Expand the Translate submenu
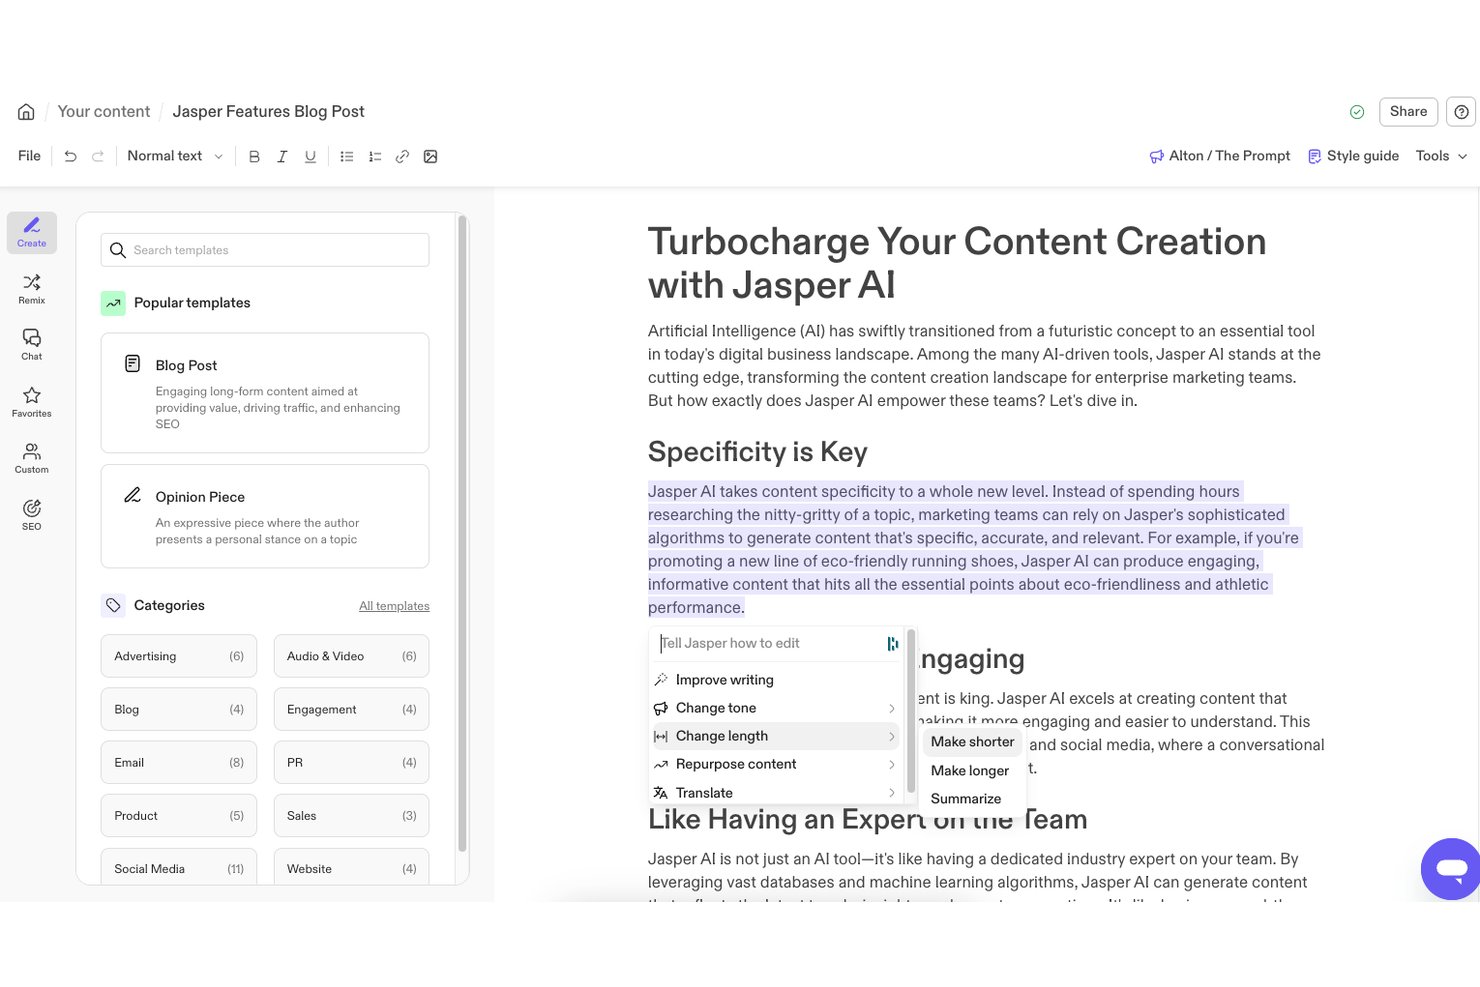The width and height of the screenshot is (1480, 987). coord(775,793)
